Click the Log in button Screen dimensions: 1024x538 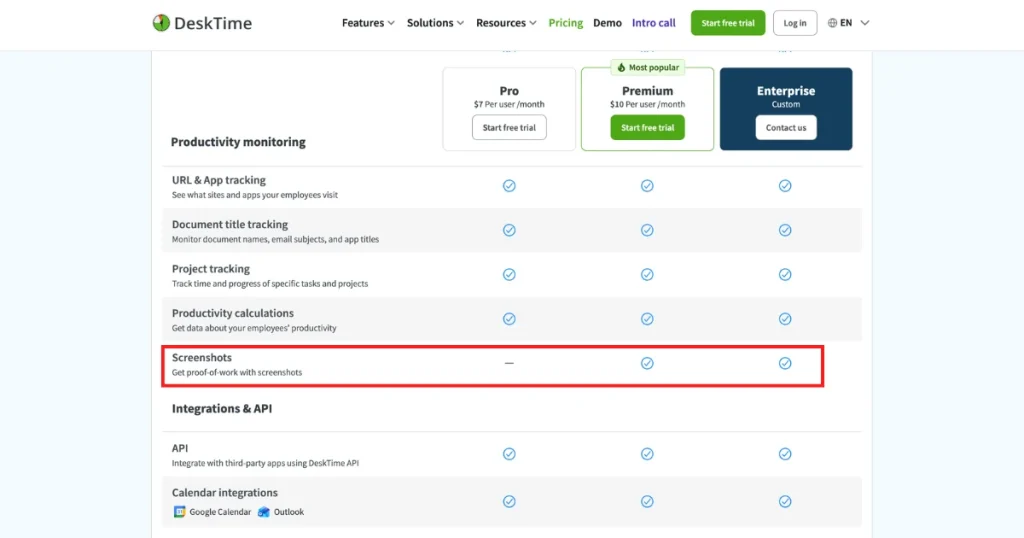tap(795, 23)
